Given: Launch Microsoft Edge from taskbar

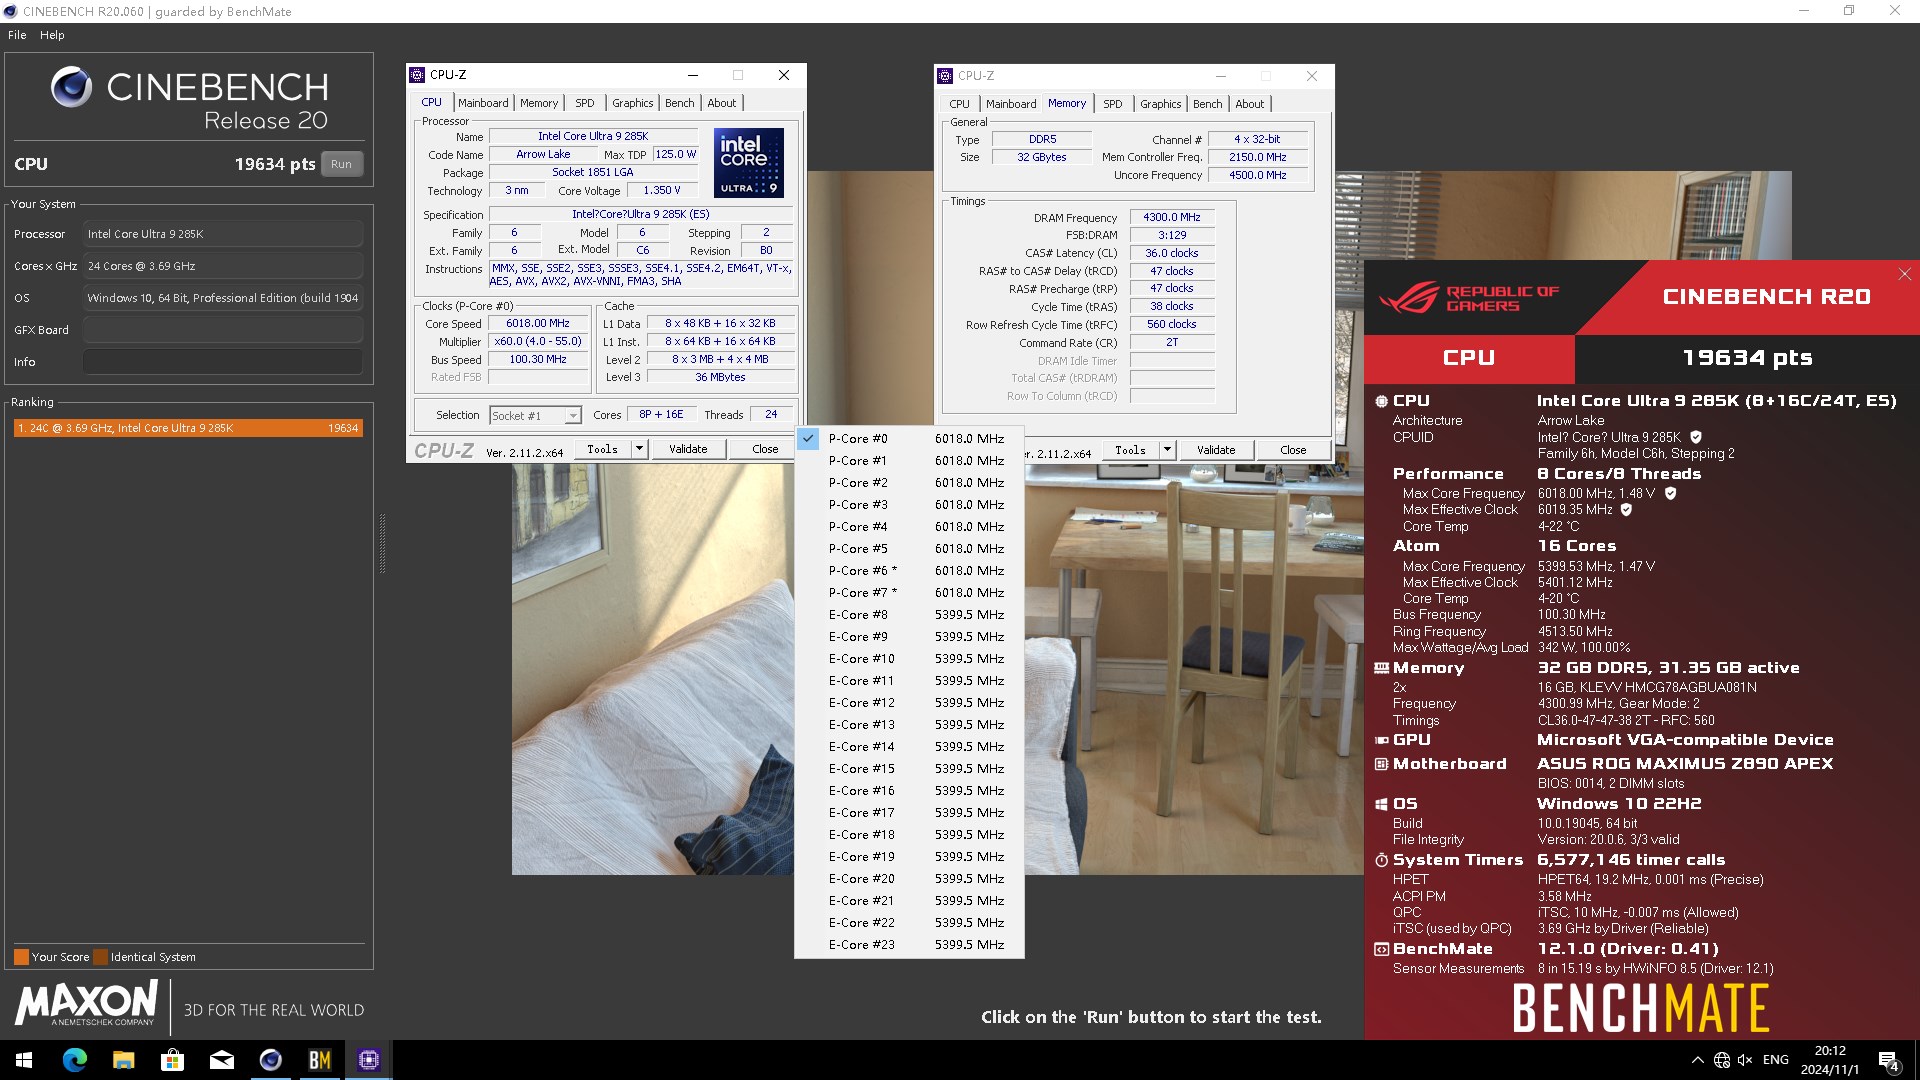Looking at the screenshot, I should click(x=75, y=1060).
